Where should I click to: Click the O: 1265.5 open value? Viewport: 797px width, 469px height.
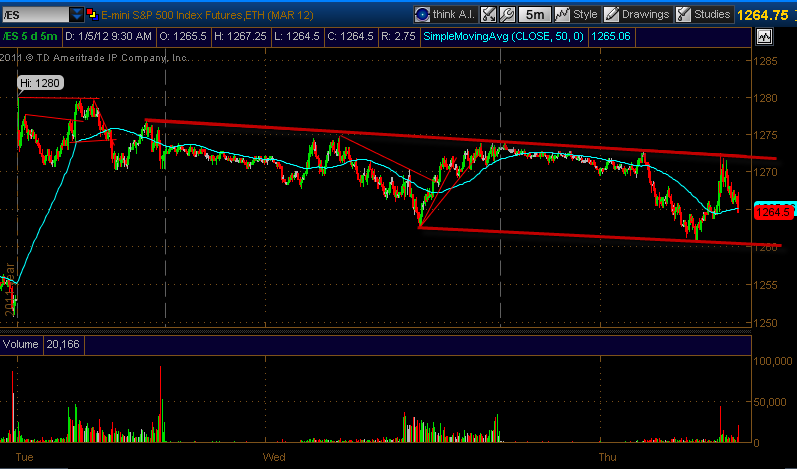pos(183,37)
